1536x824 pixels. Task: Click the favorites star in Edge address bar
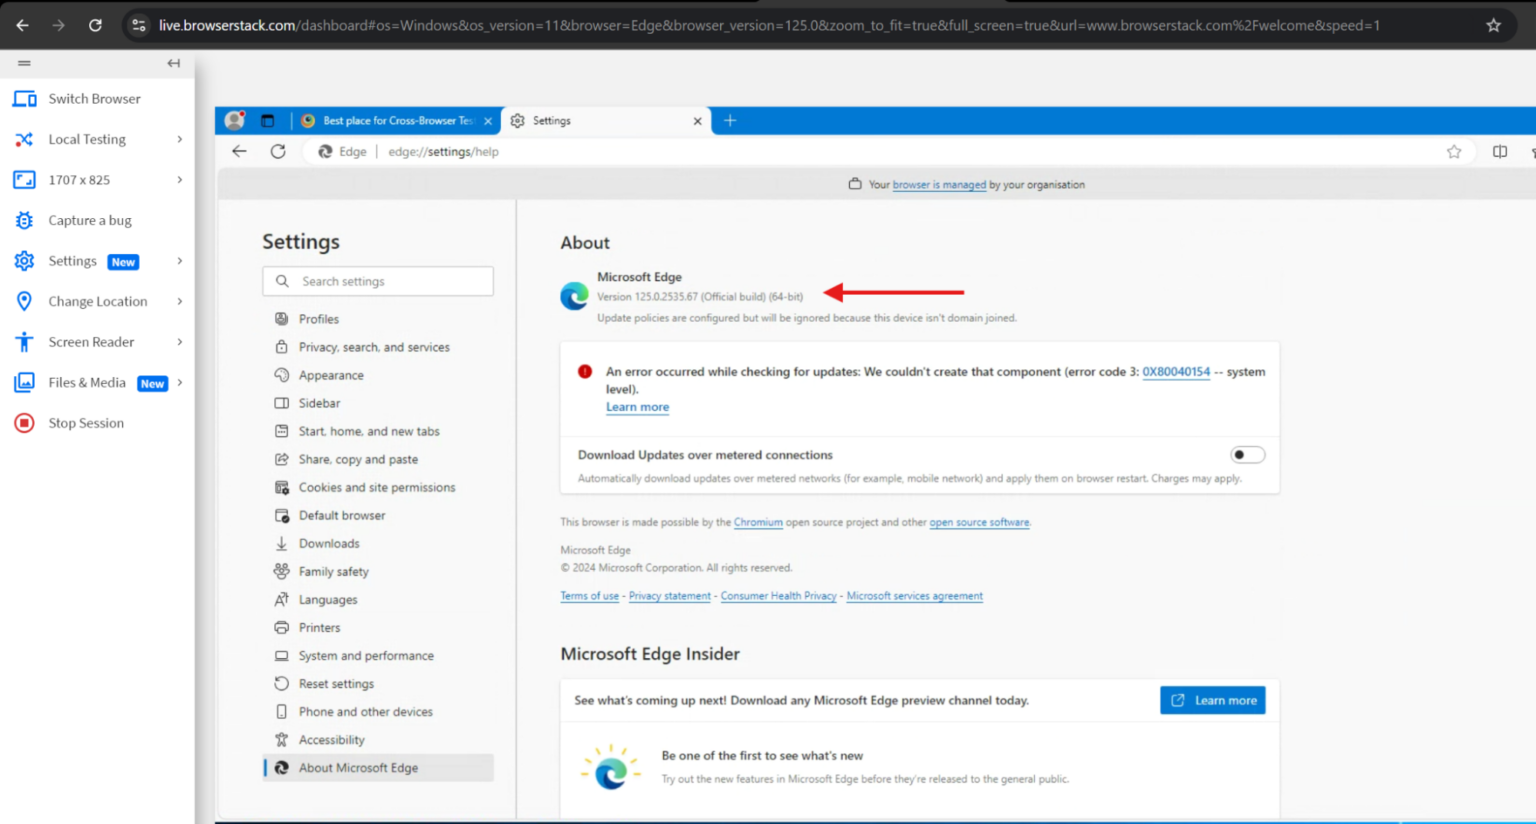pyautogui.click(x=1456, y=151)
